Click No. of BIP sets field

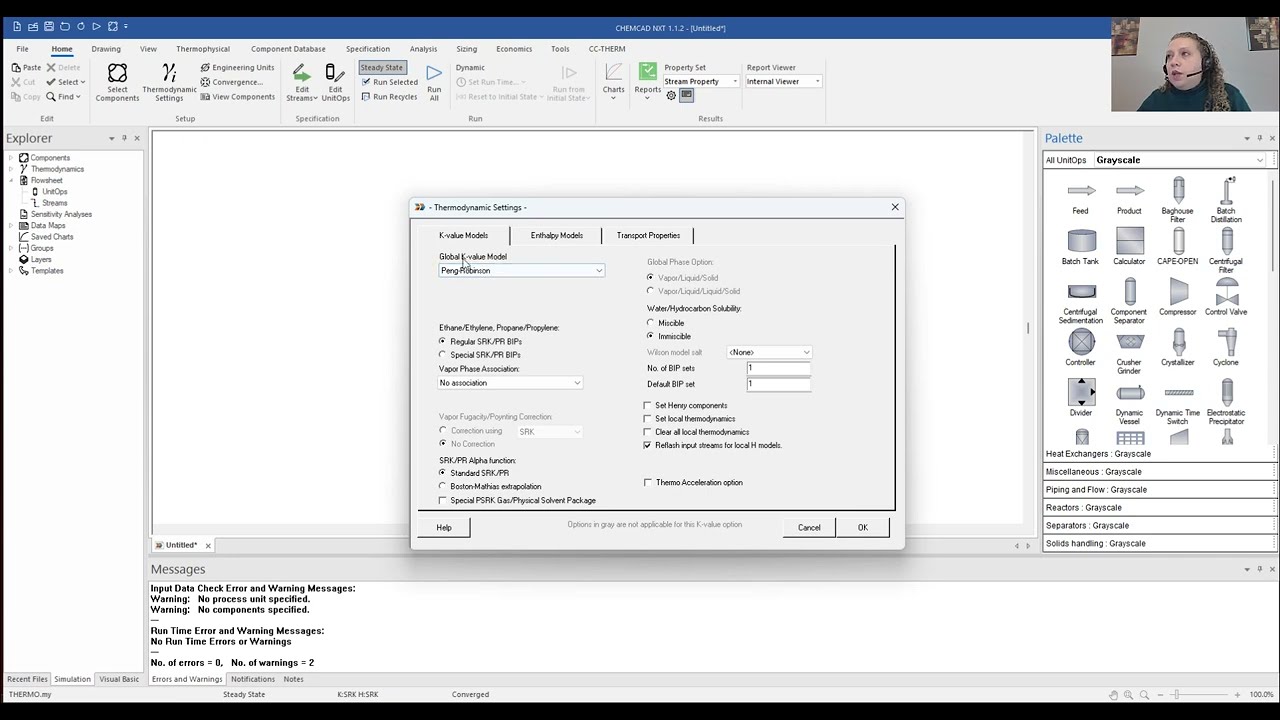pos(778,369)
